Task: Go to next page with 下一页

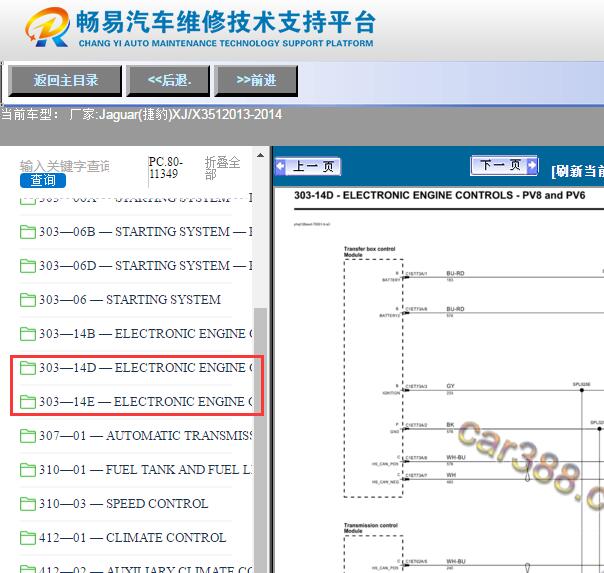Action: (x=504, y=166)
